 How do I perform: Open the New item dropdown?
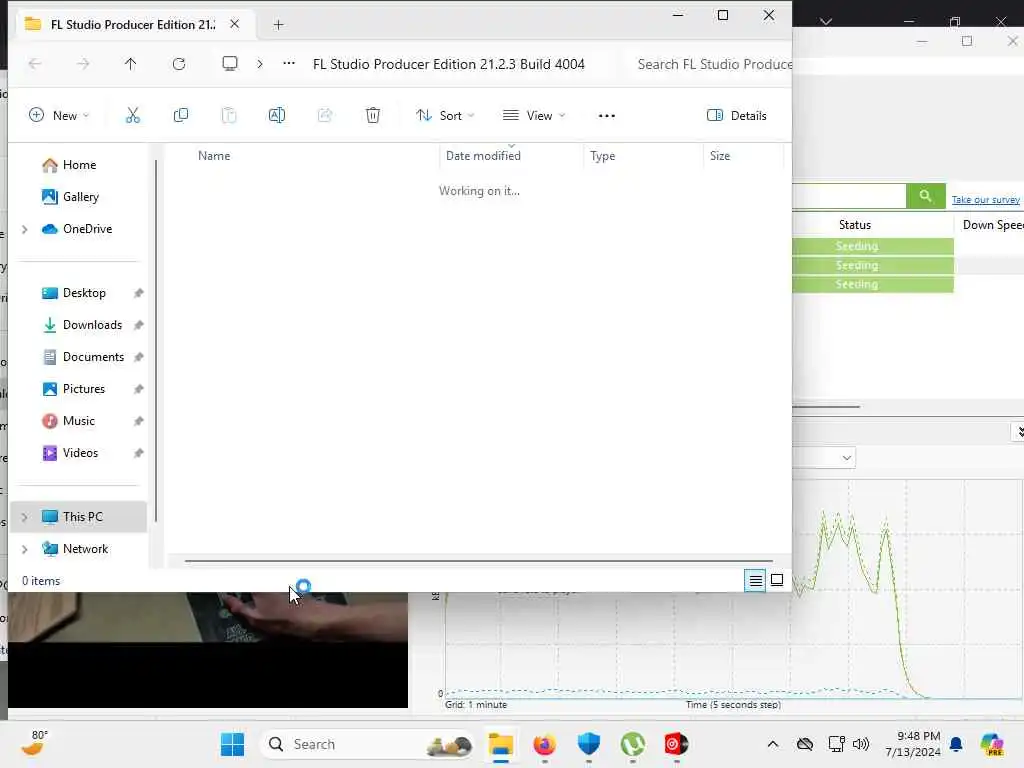pos(59,116)
